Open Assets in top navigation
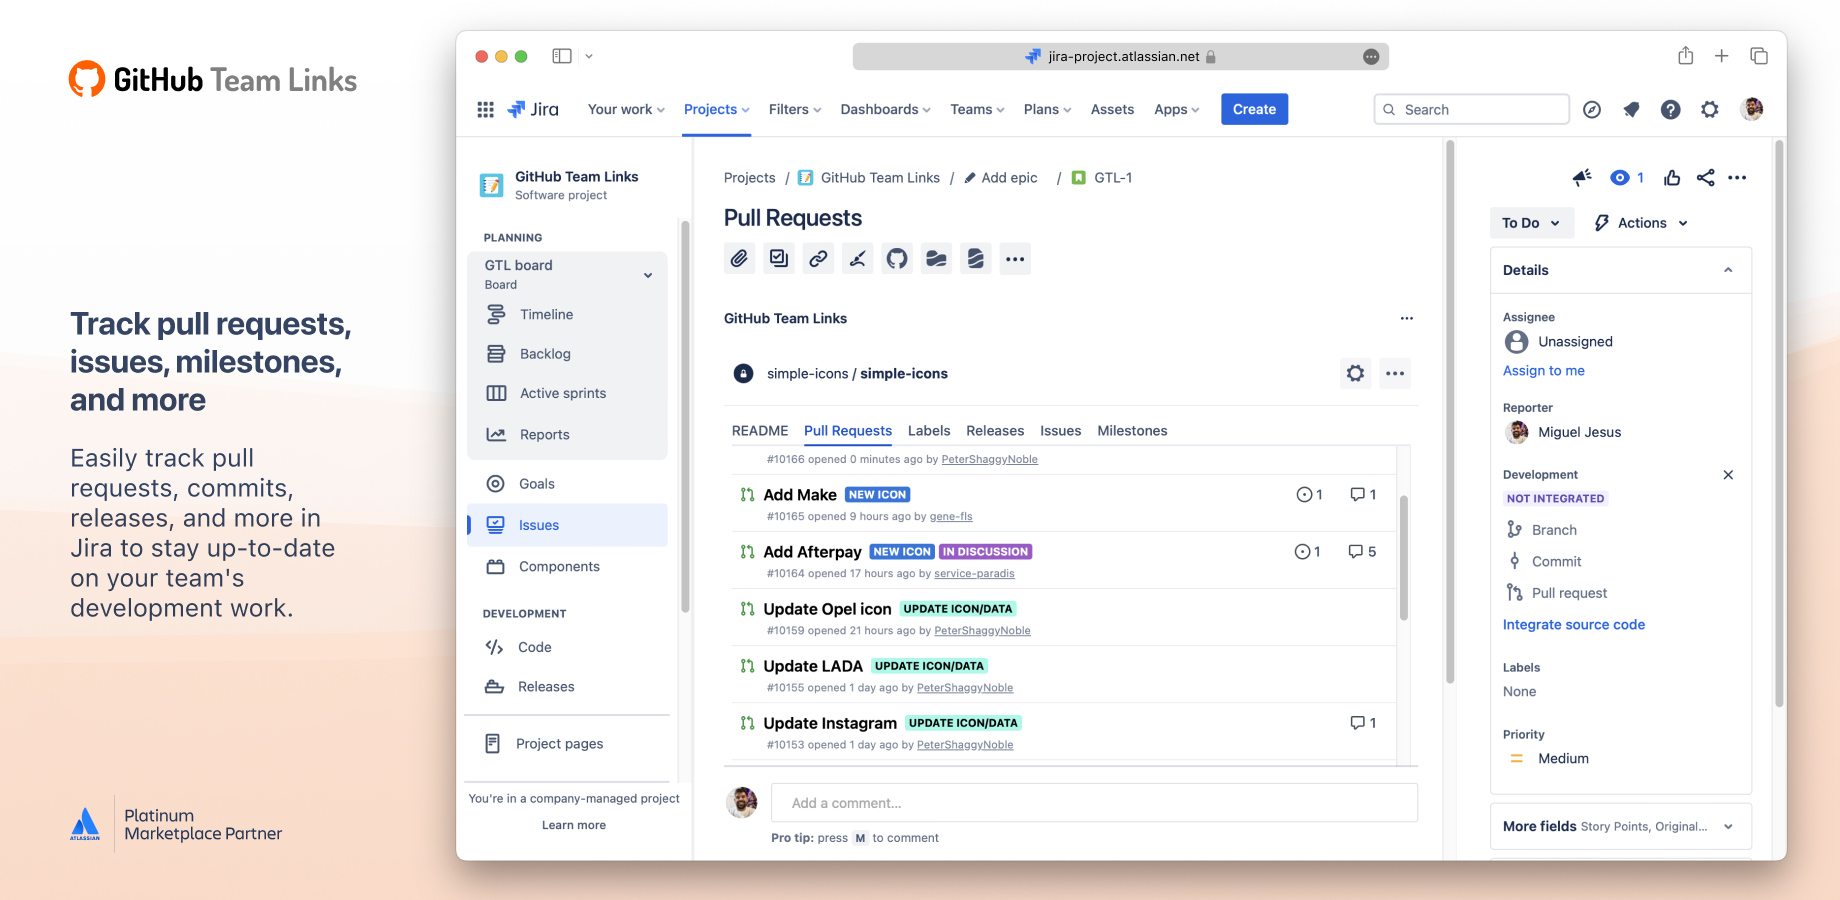The height and width of the screenshot is (900, 1840). (x=1112, y=110)
